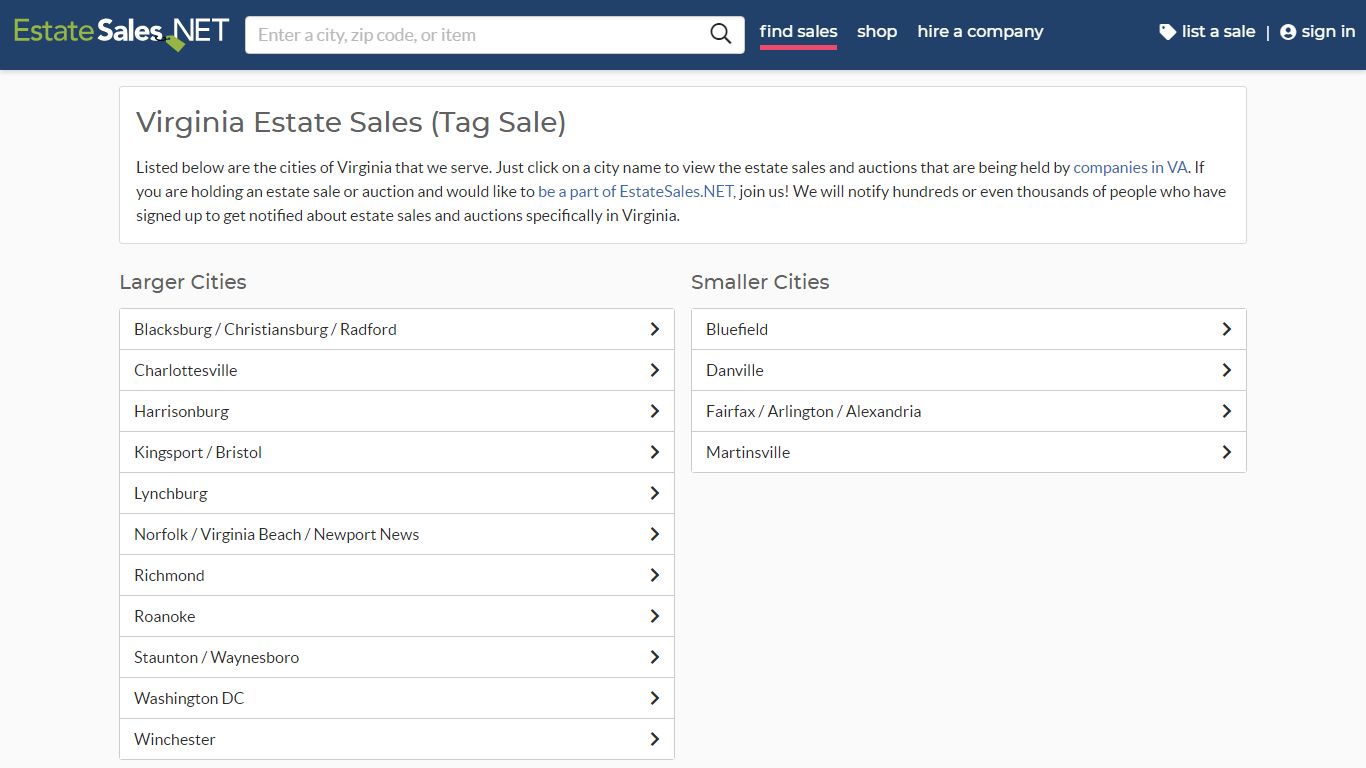Image resolution: width=1366 pixels, height=768 pixels.
Task: Open the find sales tab
Action: pyautogui.click(x=798, y=32)
